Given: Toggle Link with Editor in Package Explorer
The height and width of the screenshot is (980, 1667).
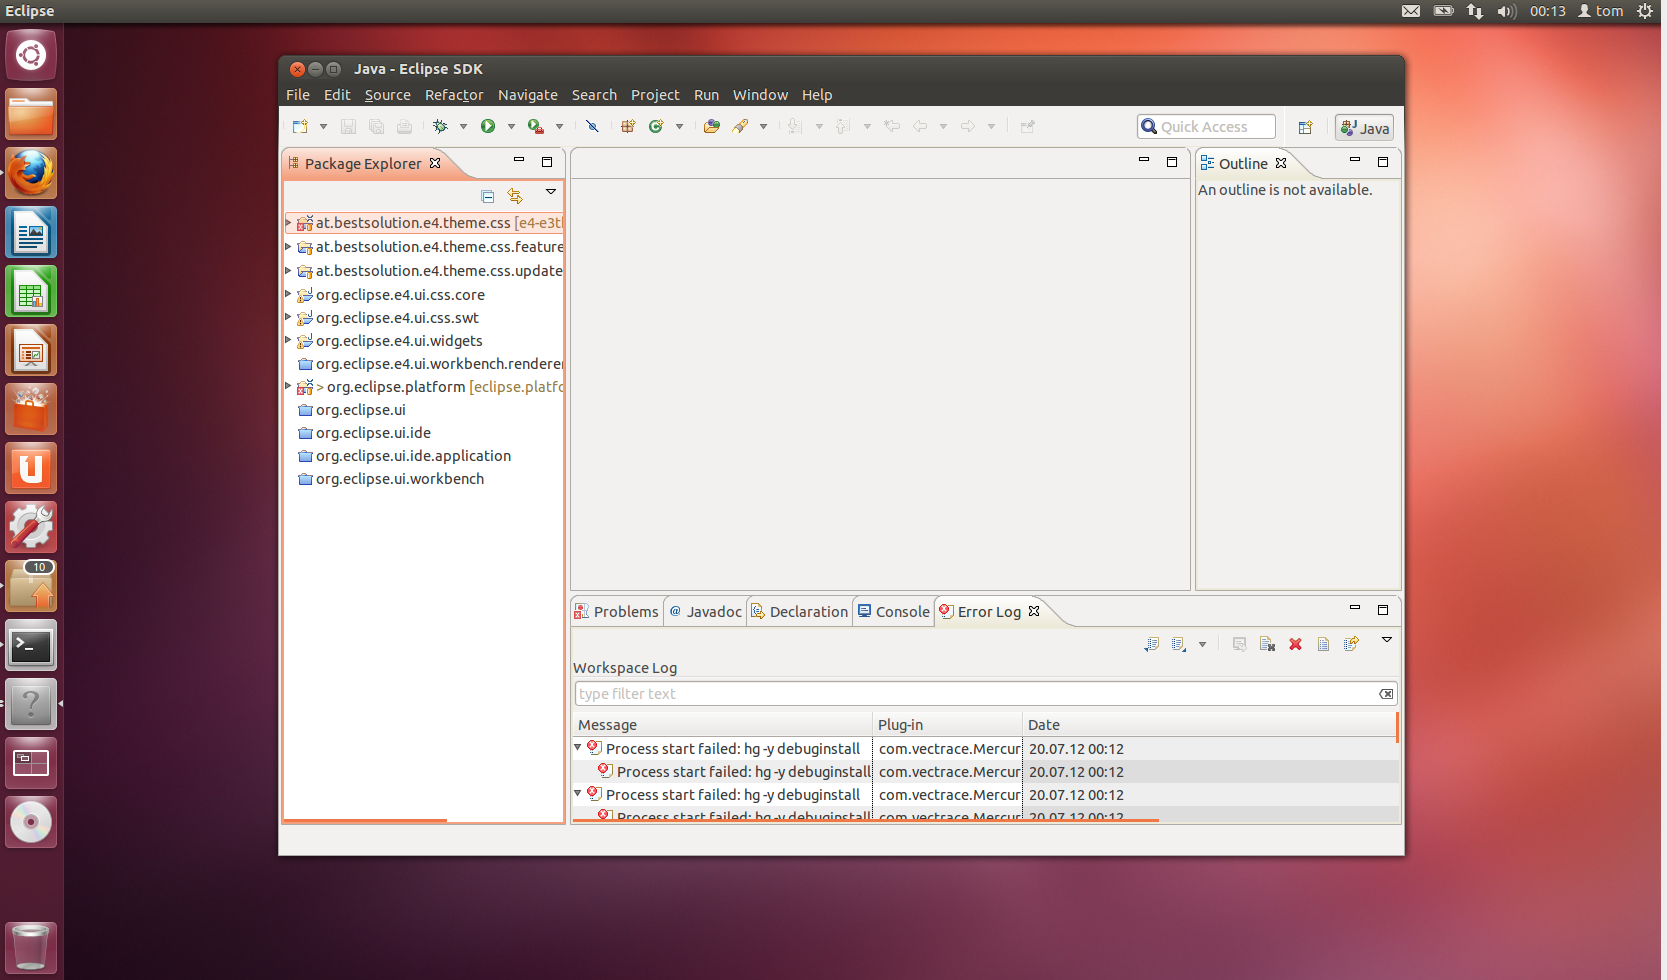Looking at the screenshot, I should tap(515, 196).
